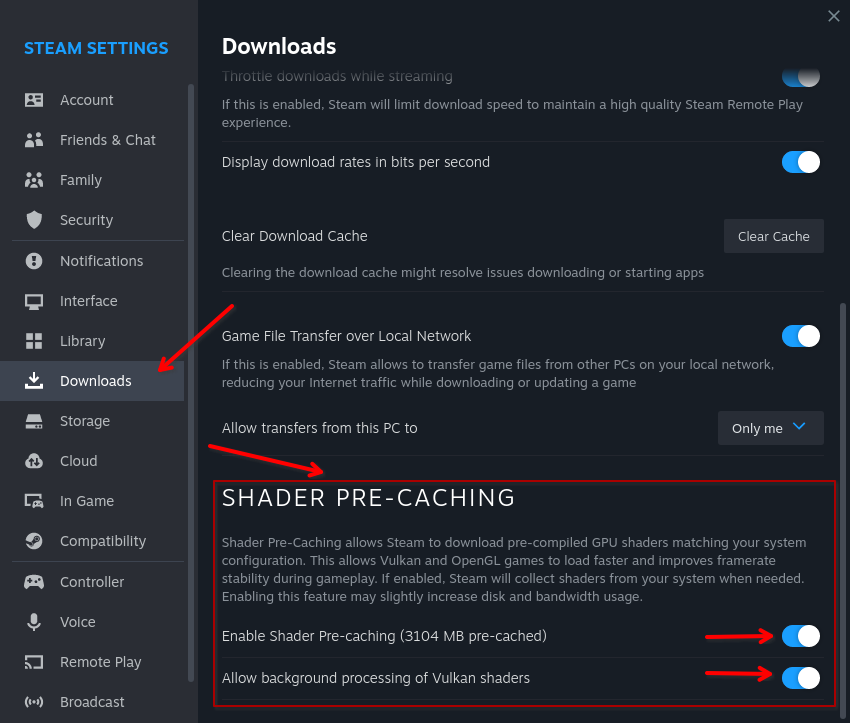The image size is (850, 723).
Task: Open the Cloud settings section
Action: [78, 461]
